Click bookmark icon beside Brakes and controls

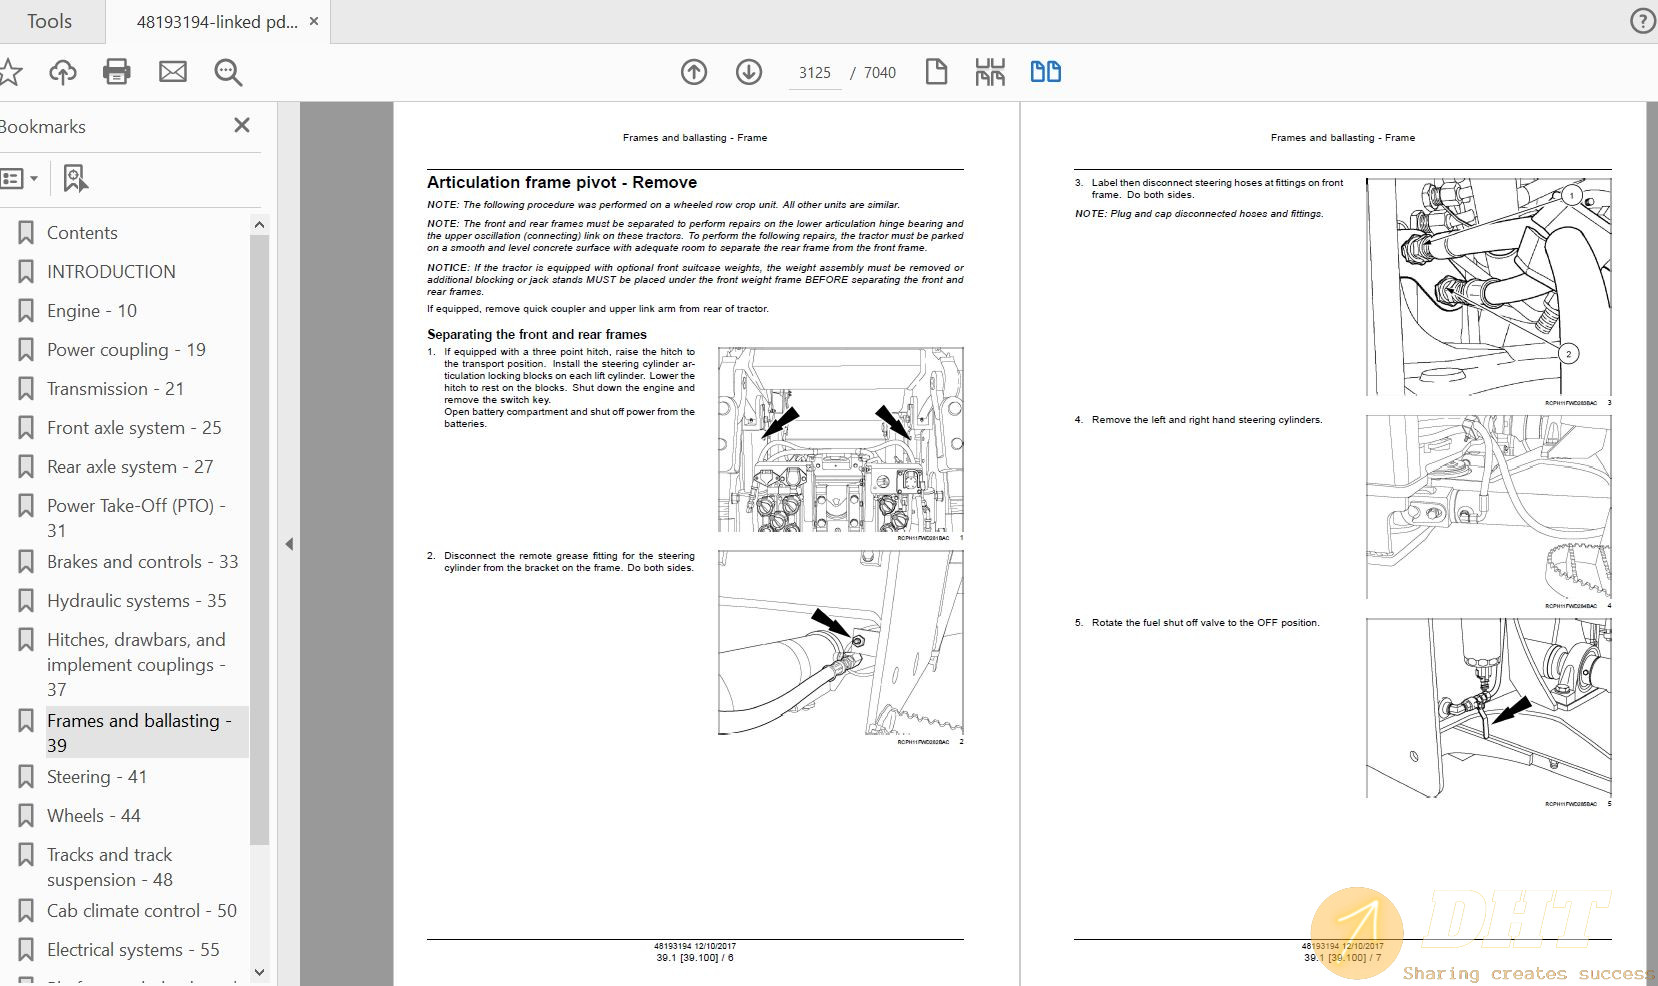[26, 562]
